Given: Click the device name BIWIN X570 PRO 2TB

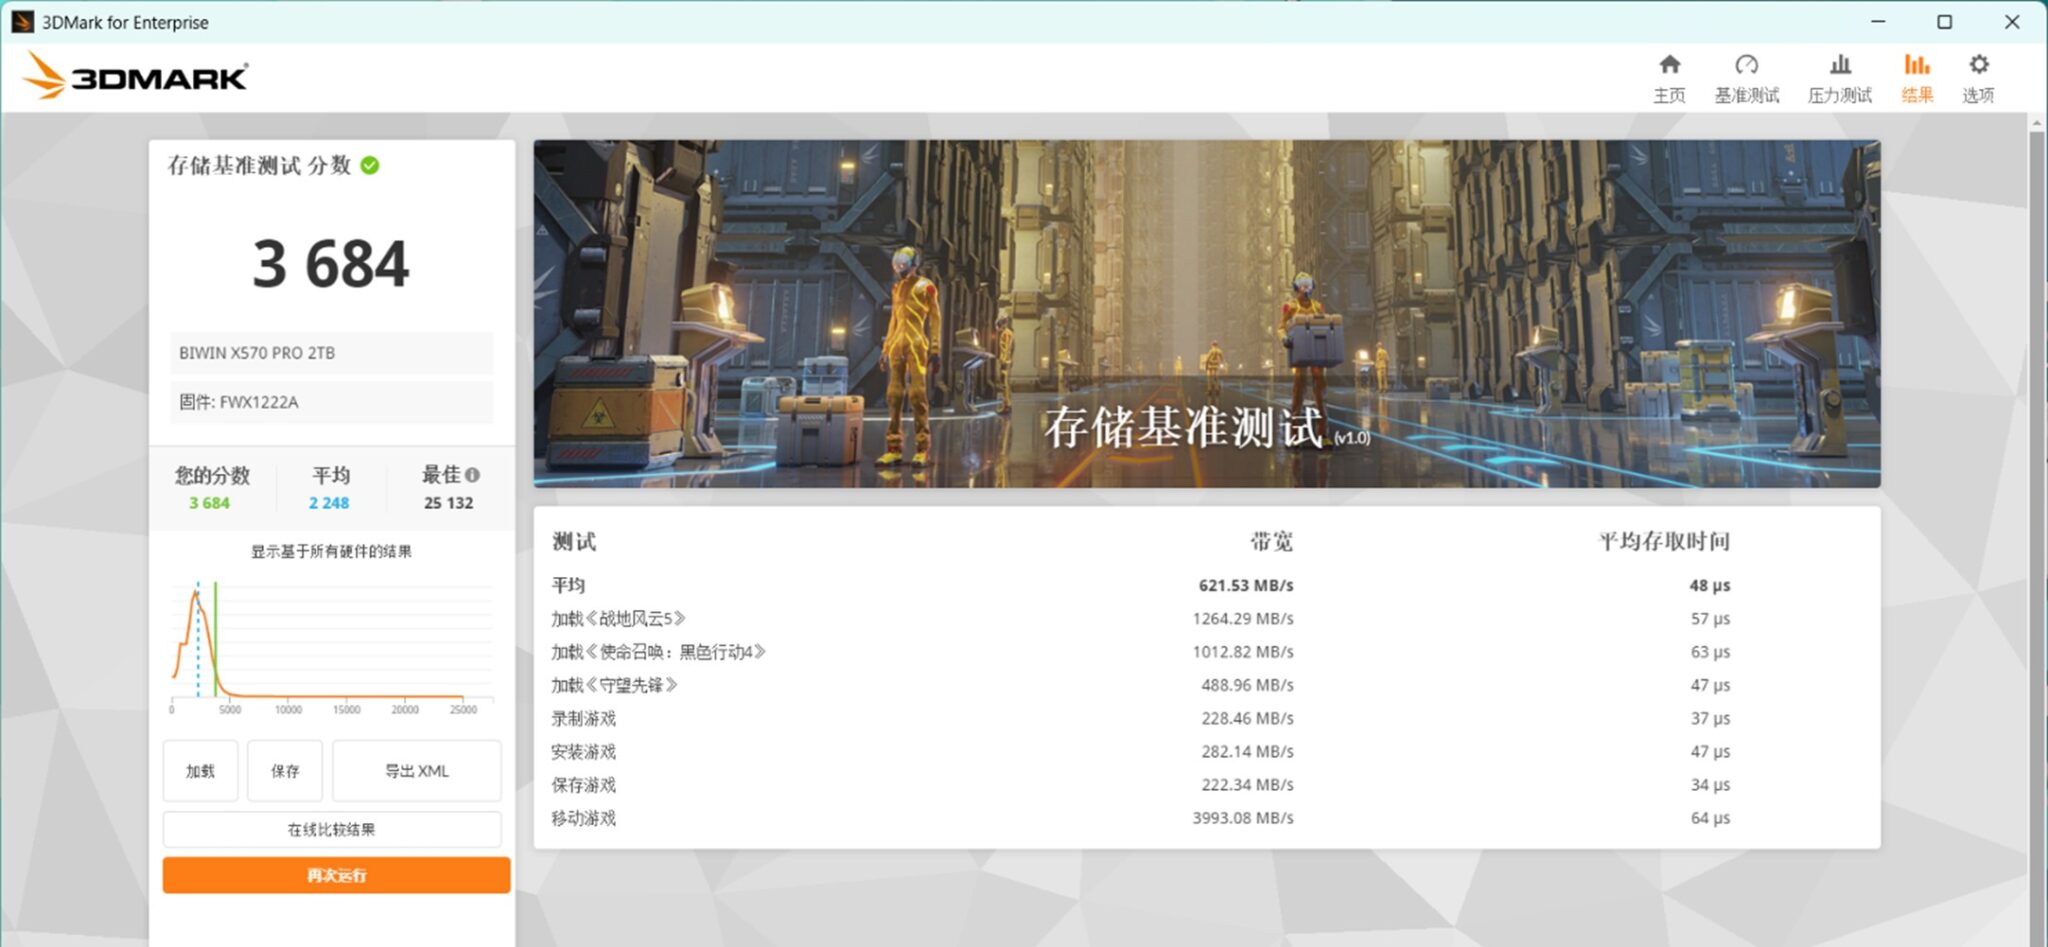Looking at the screenshot, I should [x=257, y=353].
